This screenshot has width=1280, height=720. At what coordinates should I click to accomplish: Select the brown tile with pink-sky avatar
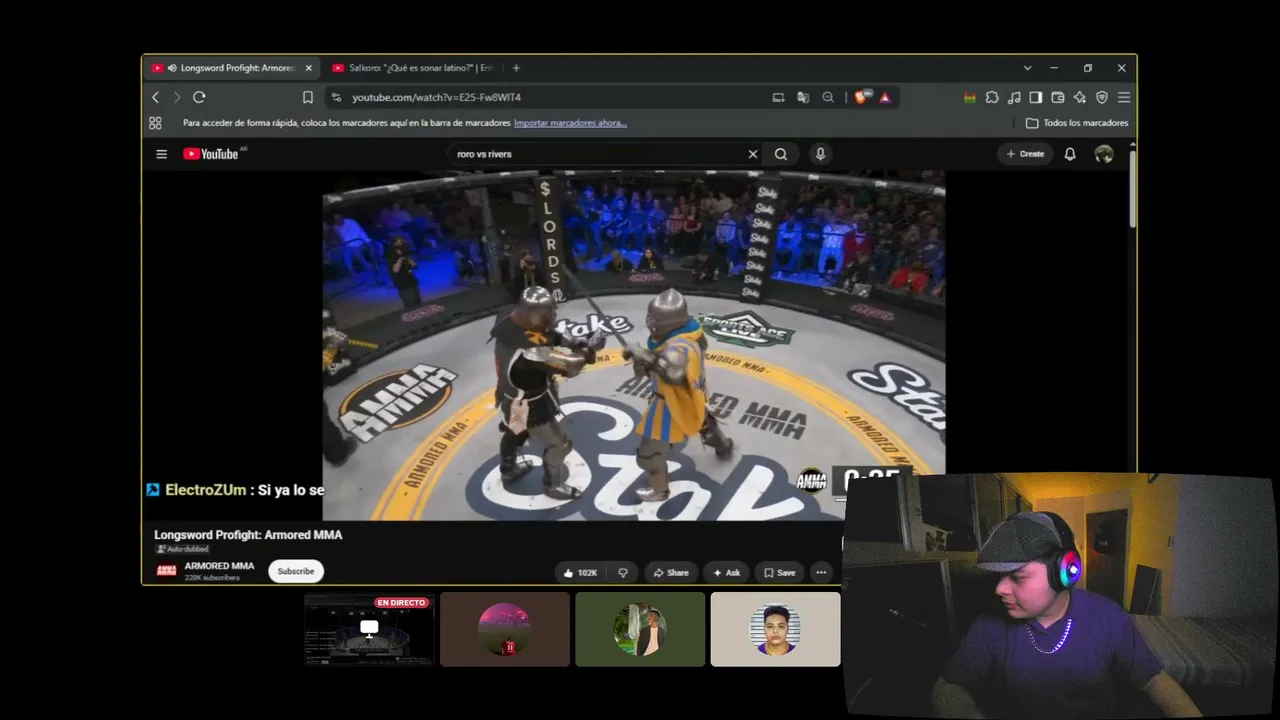[x=505, y=629]
